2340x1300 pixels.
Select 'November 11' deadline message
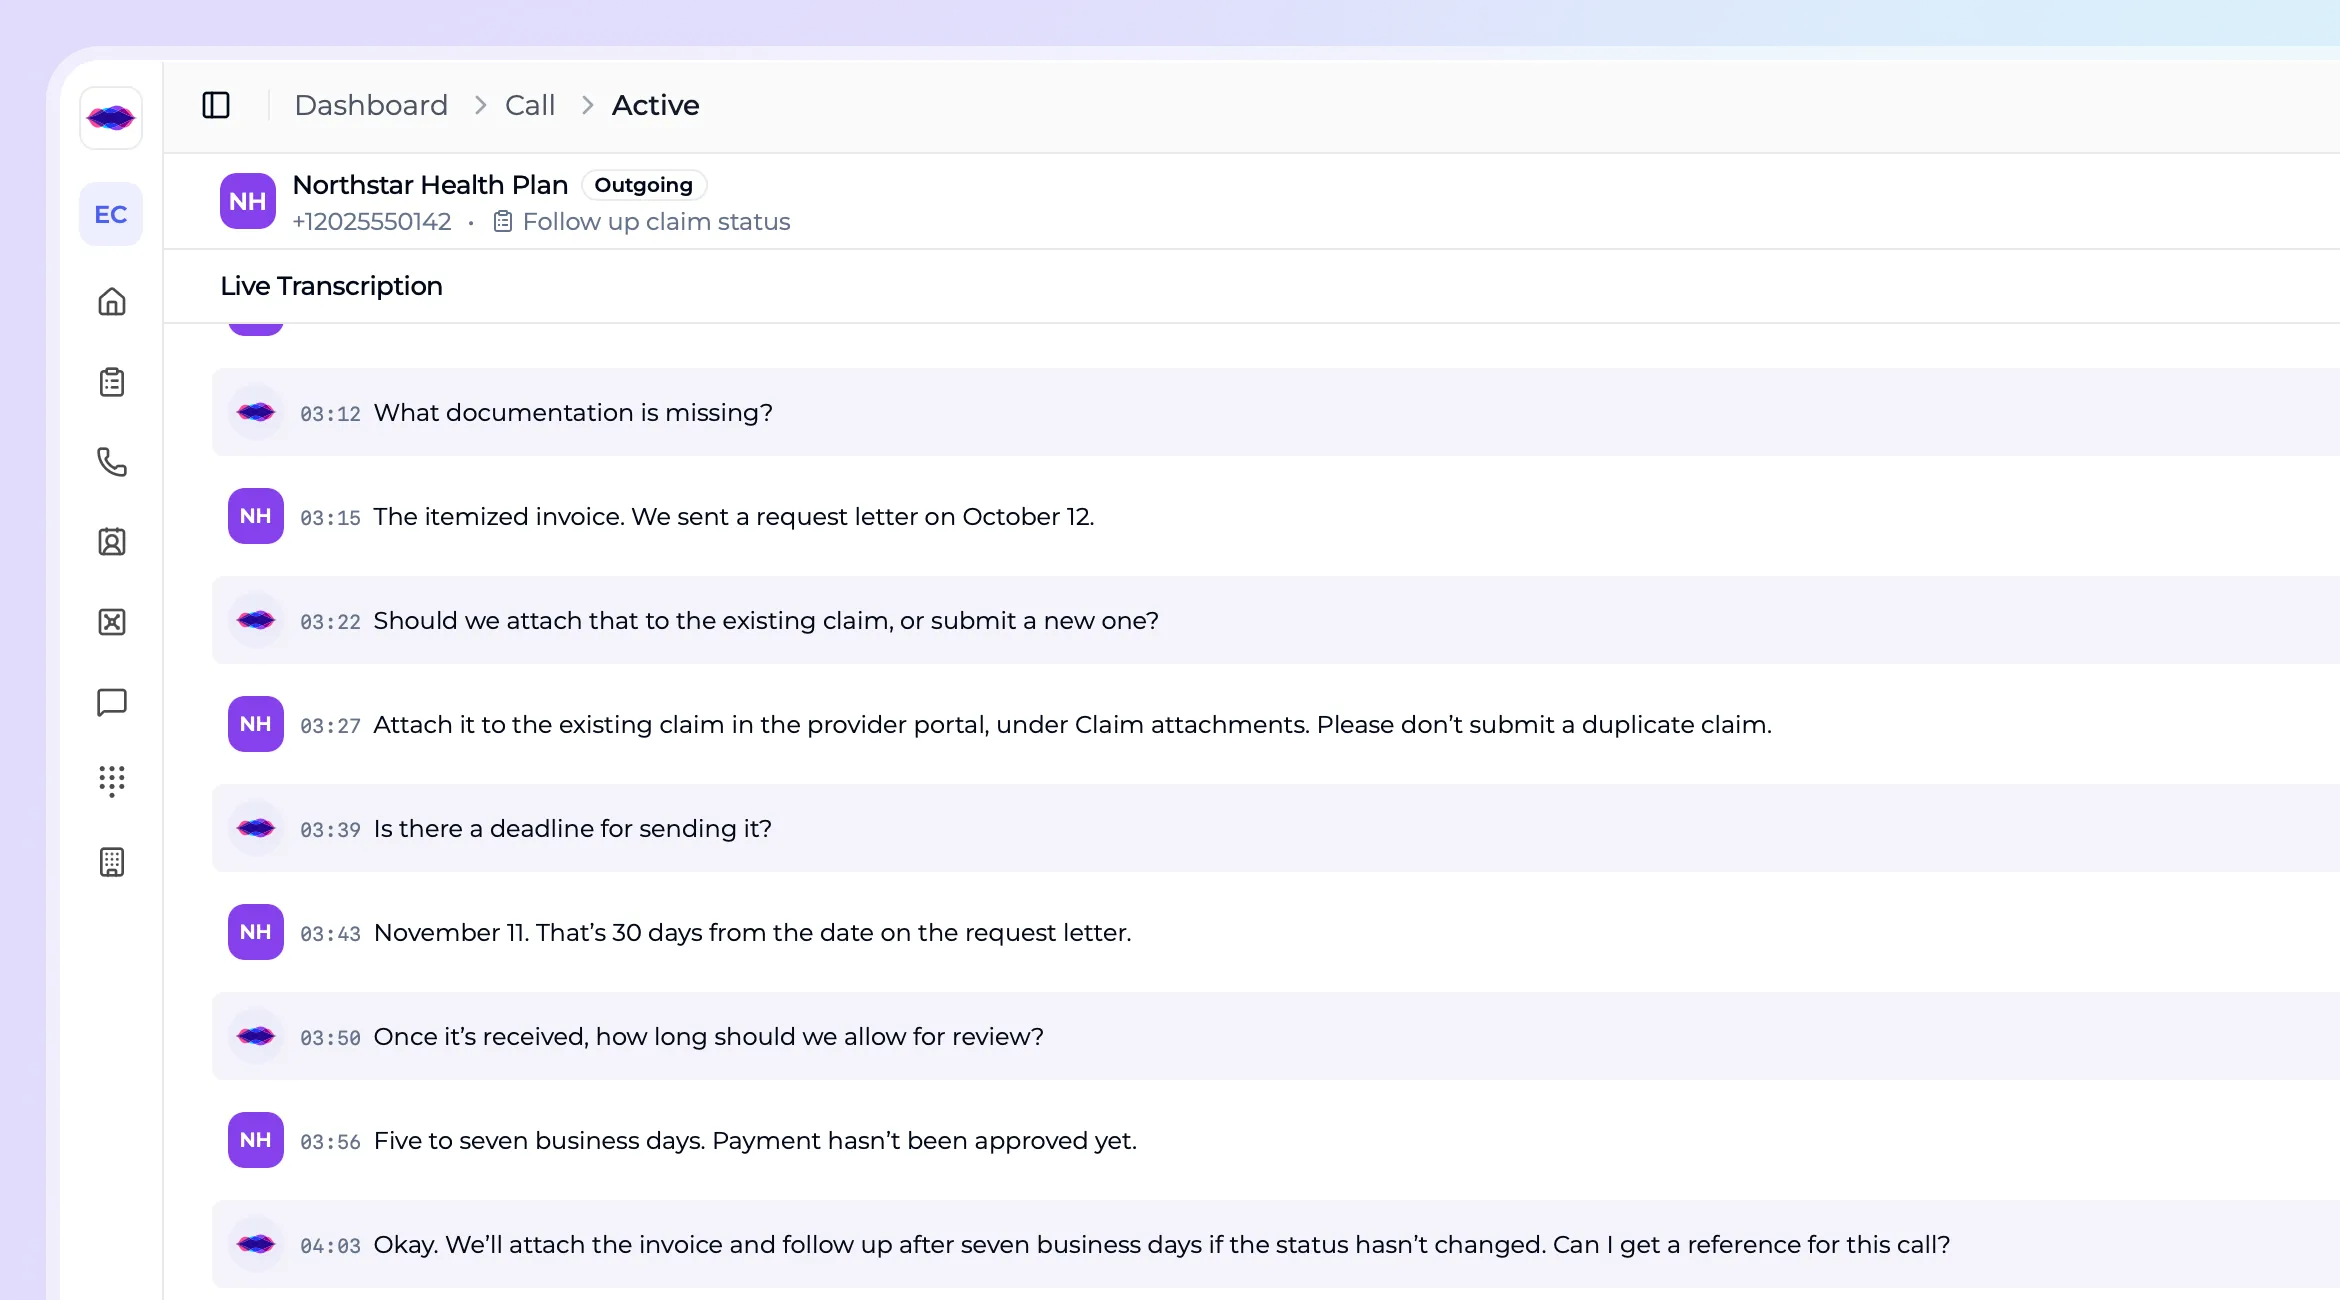752,932
